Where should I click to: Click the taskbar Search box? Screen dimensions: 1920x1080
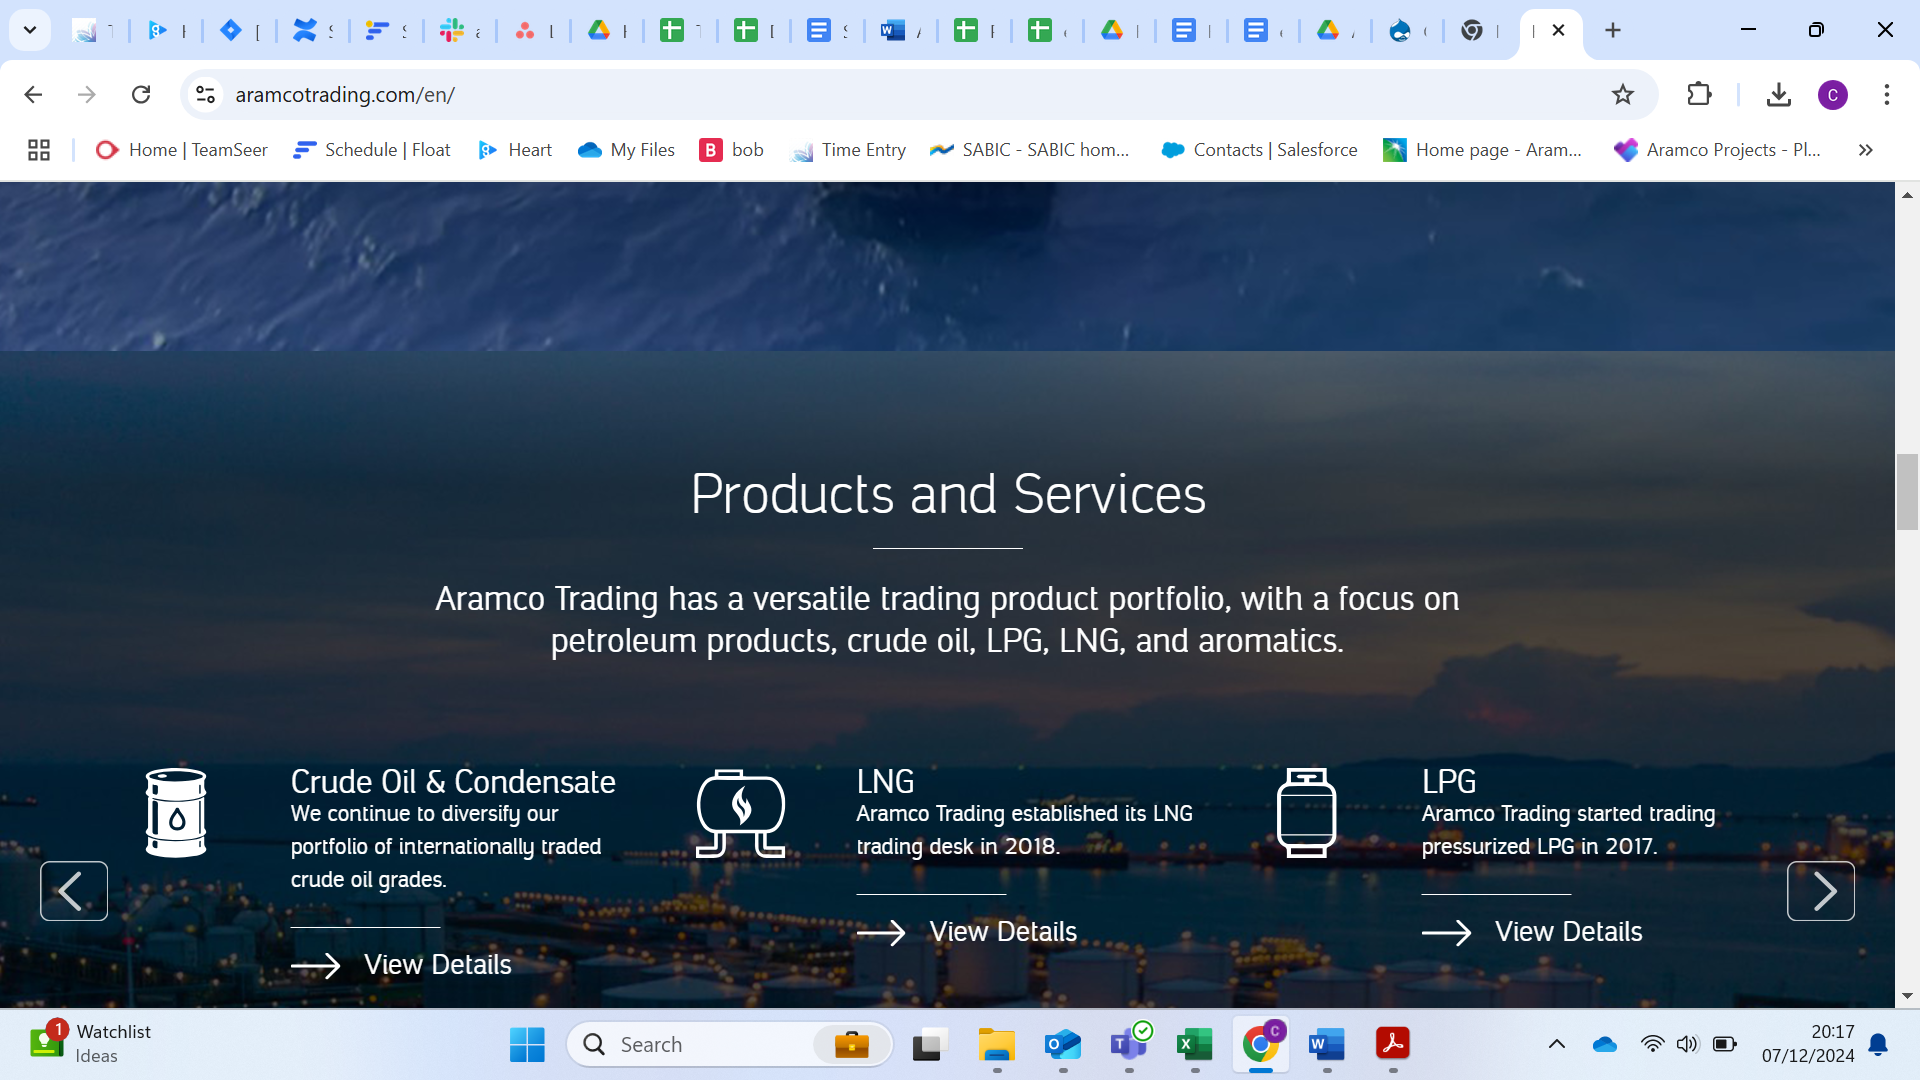tap(730, 1045)
